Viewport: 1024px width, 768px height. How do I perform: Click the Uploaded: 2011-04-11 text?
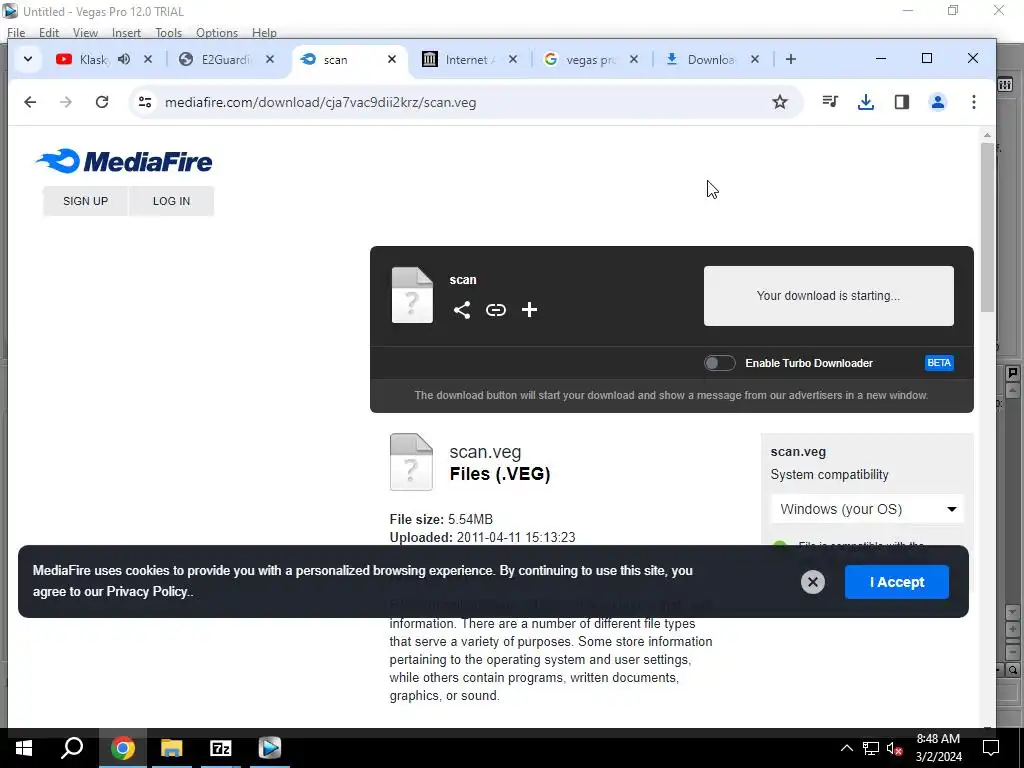(x=483, y=537)
